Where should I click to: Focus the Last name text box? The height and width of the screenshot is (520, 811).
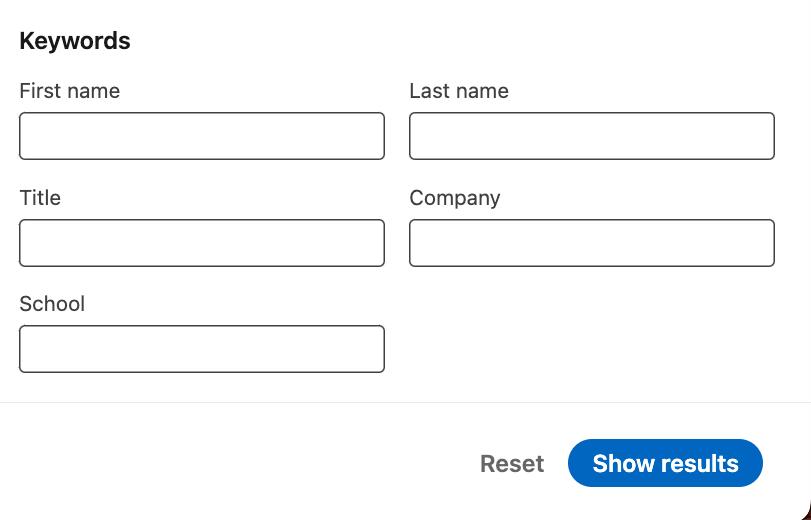coord(591,136)
